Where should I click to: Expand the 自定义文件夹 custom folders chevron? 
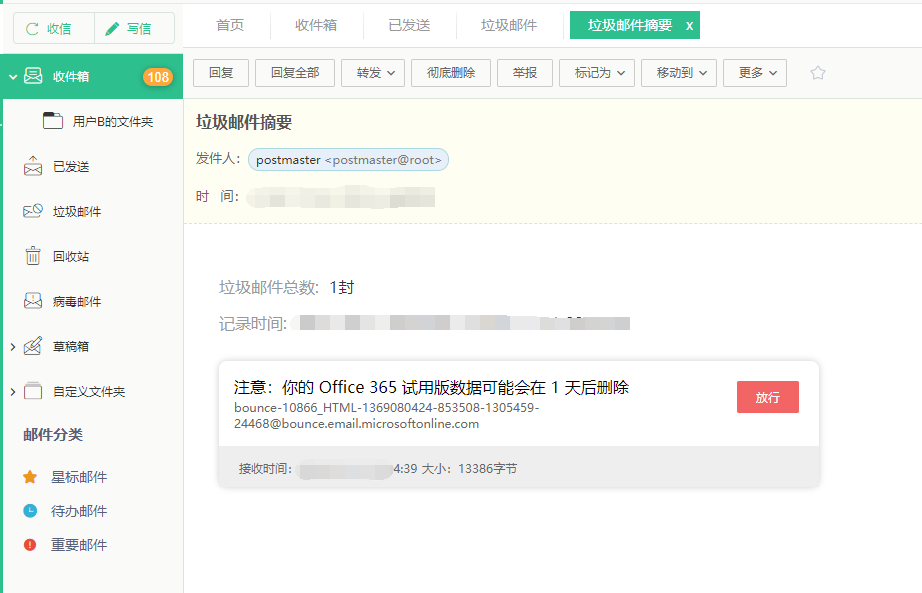coord(12,392)
